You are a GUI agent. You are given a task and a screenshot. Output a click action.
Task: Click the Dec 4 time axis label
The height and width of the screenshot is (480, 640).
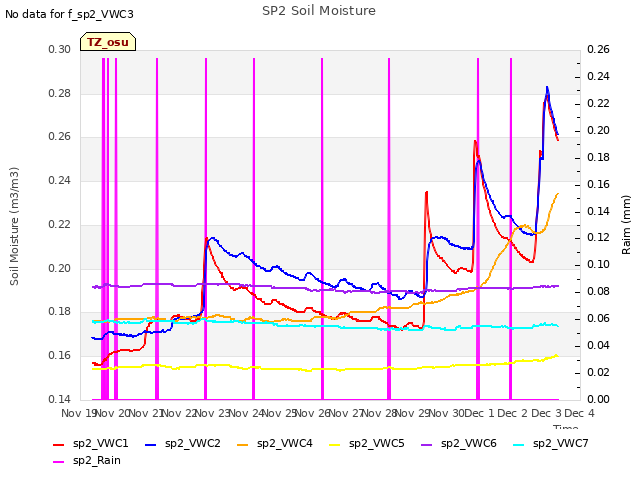pyautogui.click(x=579, y=413)
